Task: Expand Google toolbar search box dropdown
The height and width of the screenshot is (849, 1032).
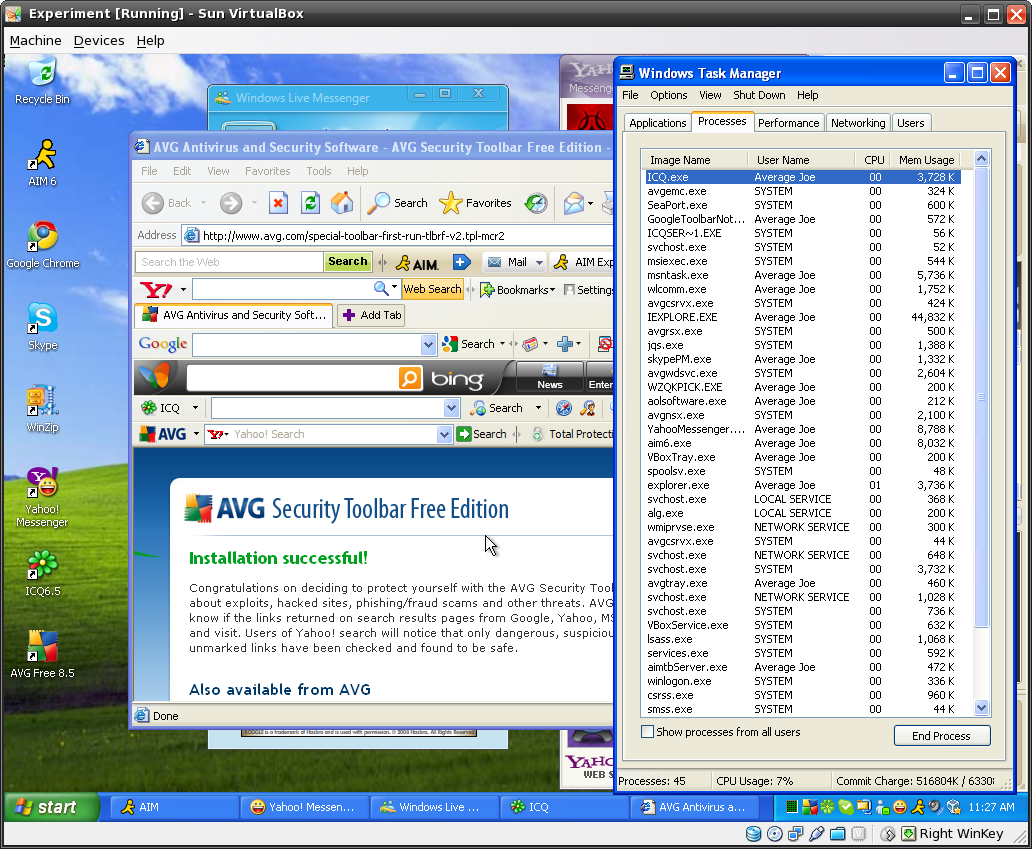Action: (x=428, y=344)
